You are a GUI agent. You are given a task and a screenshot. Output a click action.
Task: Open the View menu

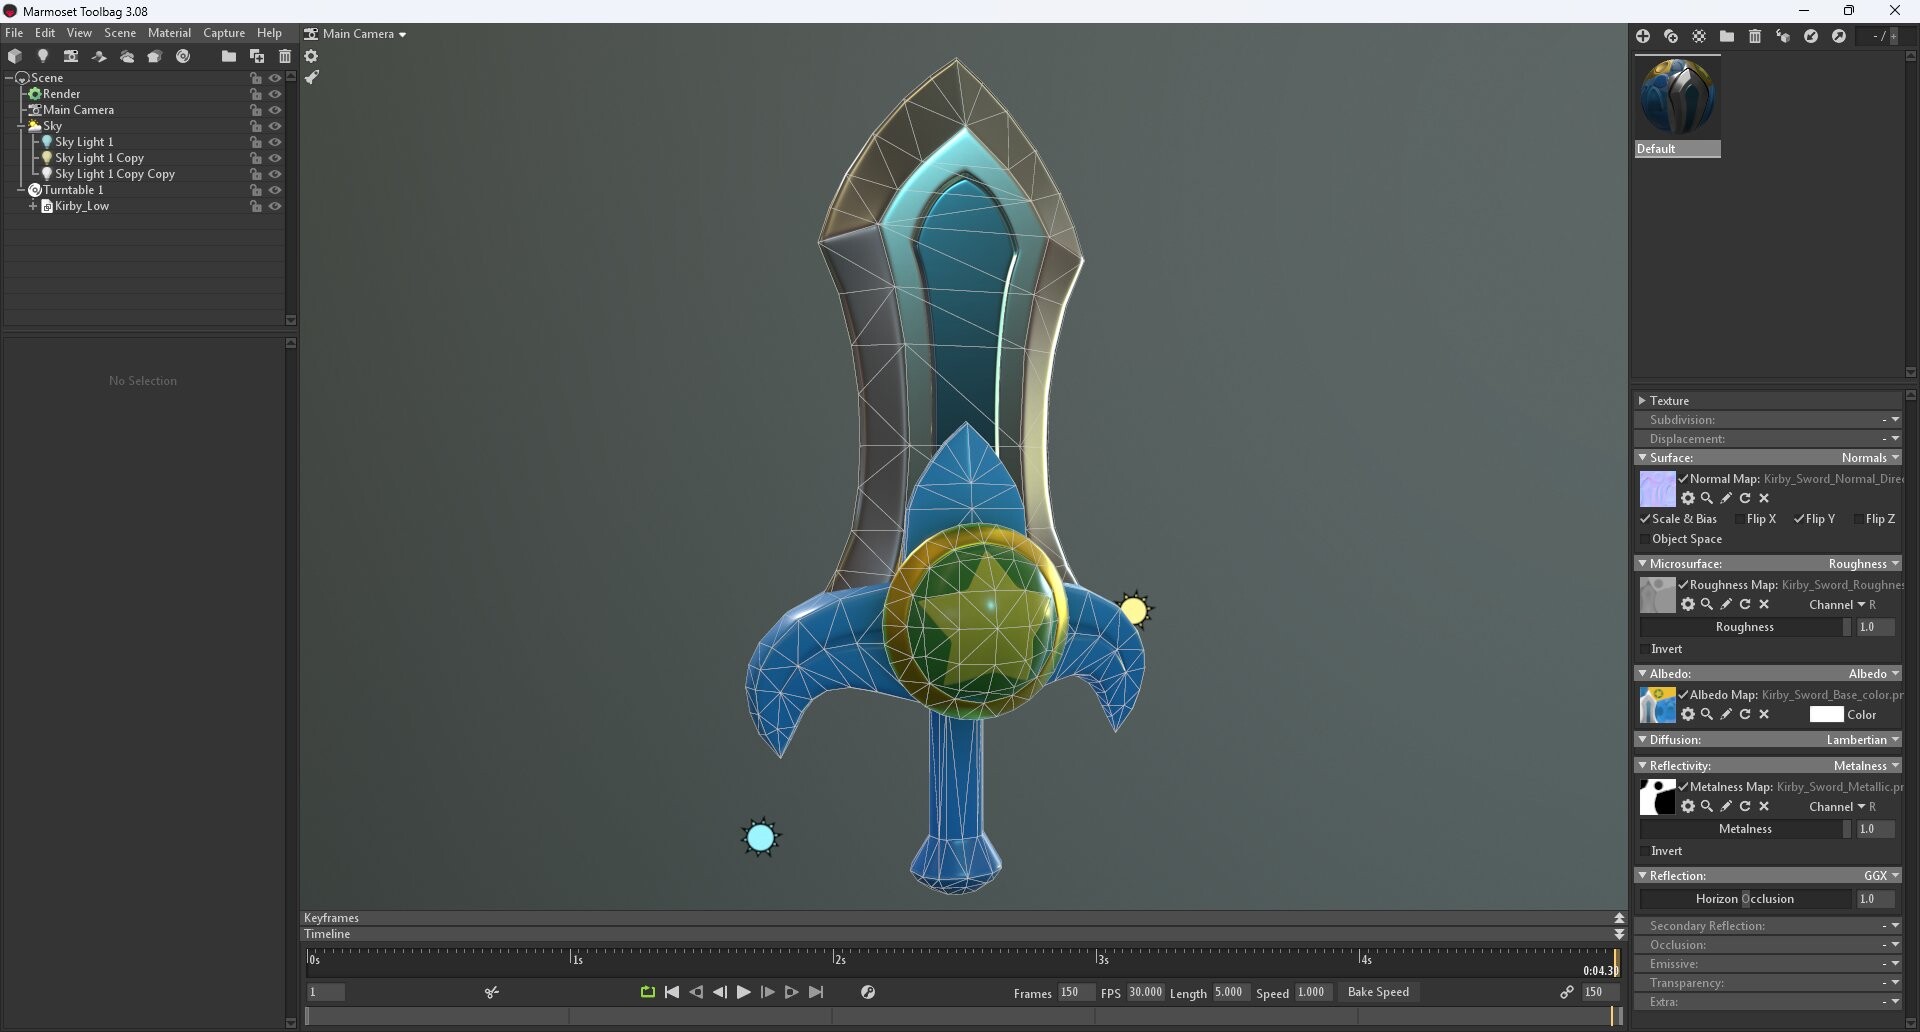click(x=79, y=33)
